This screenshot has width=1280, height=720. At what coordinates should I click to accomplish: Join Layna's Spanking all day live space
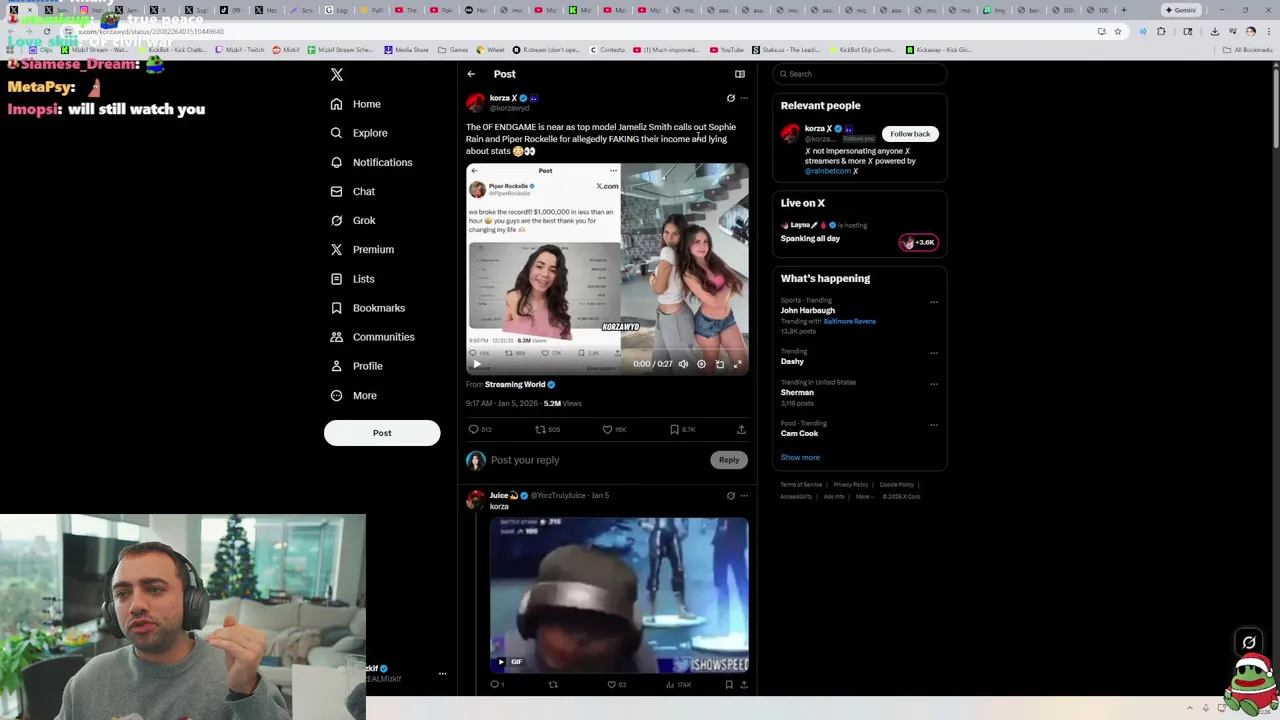pos(918,242)
